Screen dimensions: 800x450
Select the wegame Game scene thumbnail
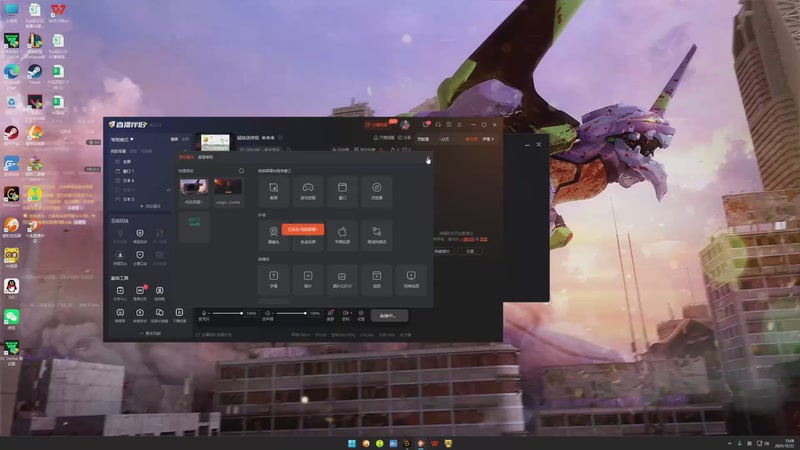click(228, 191)
